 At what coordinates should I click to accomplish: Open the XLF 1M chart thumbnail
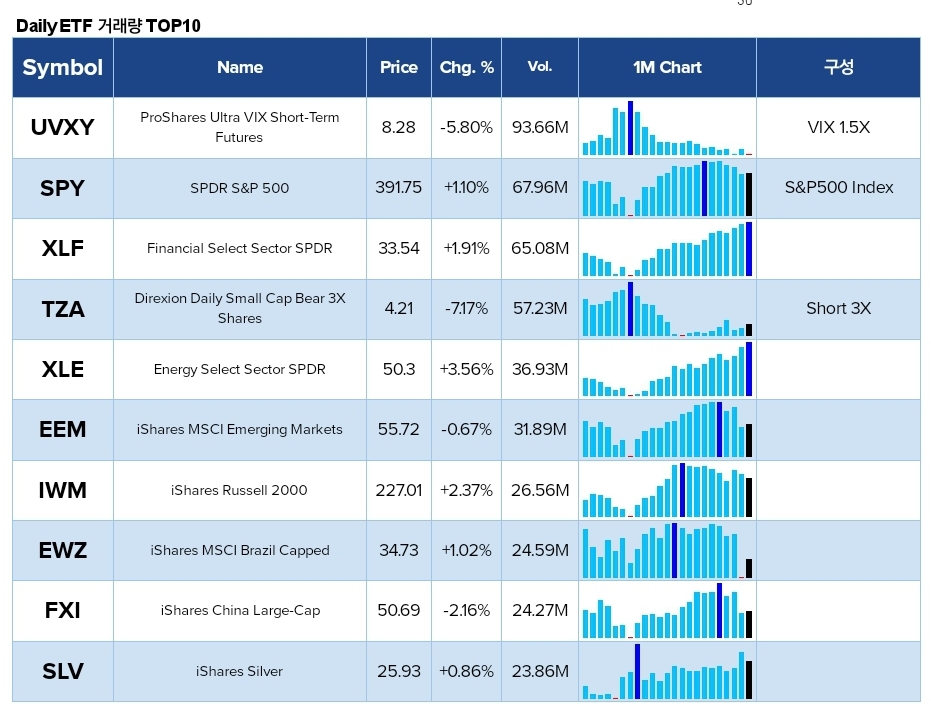click(x=667, y=249)
